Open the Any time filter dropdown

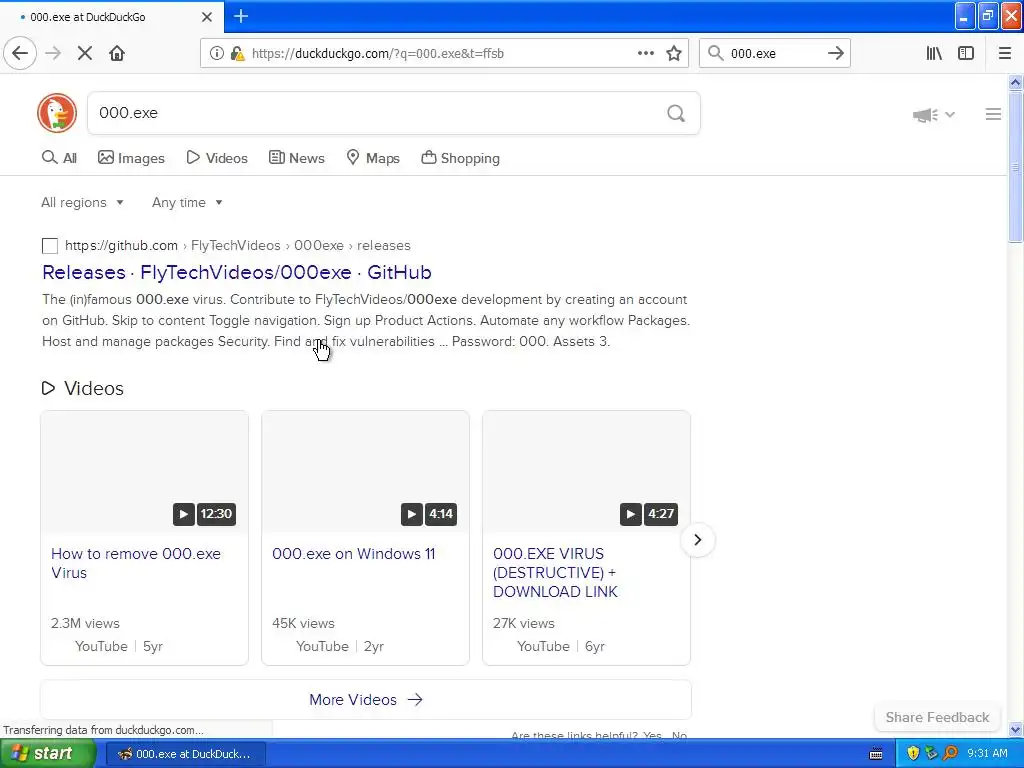coord(187,202)
